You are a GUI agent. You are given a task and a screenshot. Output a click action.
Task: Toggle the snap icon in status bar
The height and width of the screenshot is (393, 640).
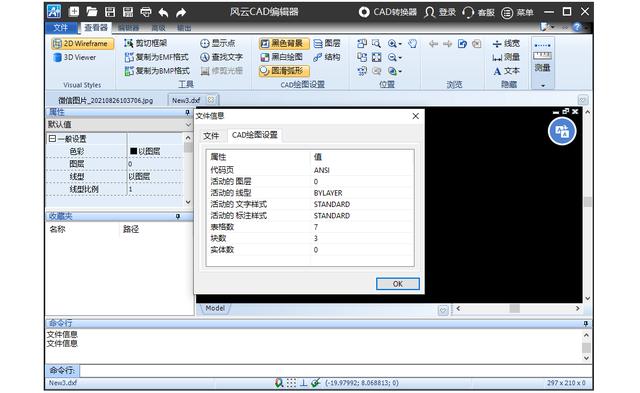tap(279, 383)
